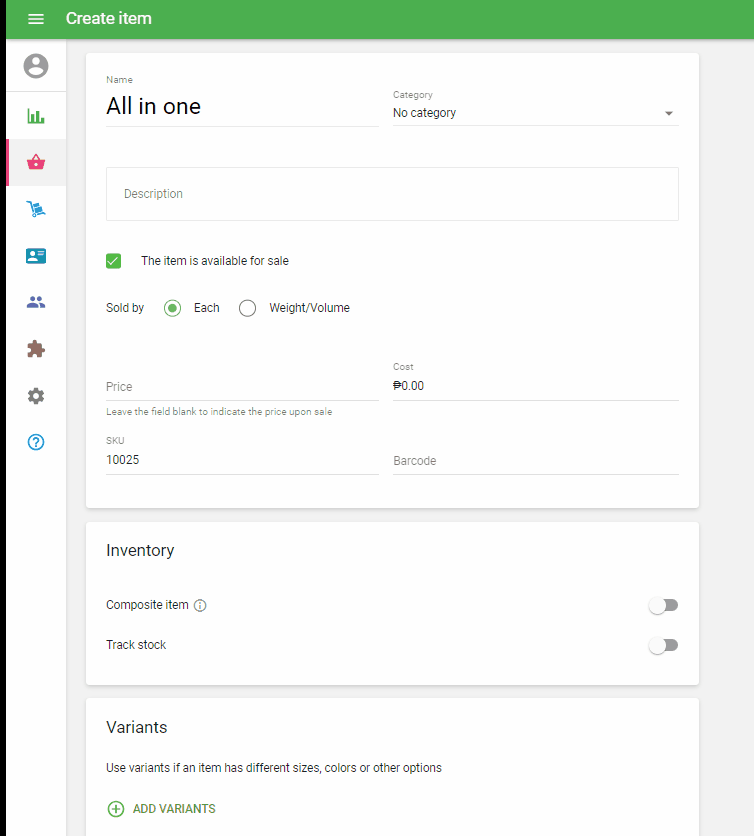This screenshot has height=836, width=754.
Task: Select 'Each' sold by radio button
Action: tap(173, 308)
